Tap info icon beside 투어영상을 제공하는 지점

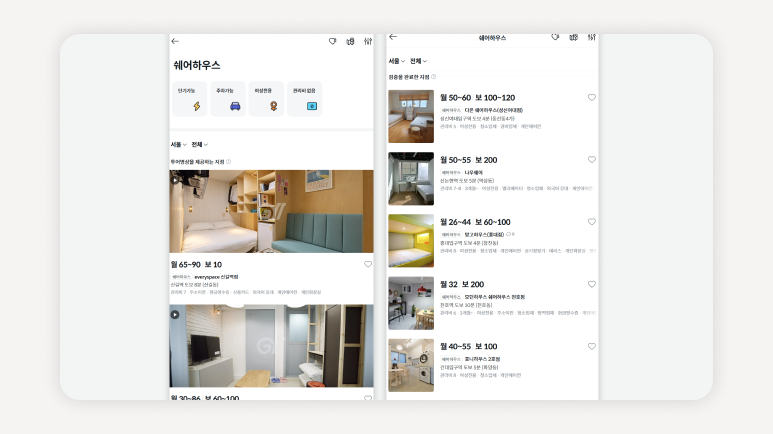tap(228, 162)
